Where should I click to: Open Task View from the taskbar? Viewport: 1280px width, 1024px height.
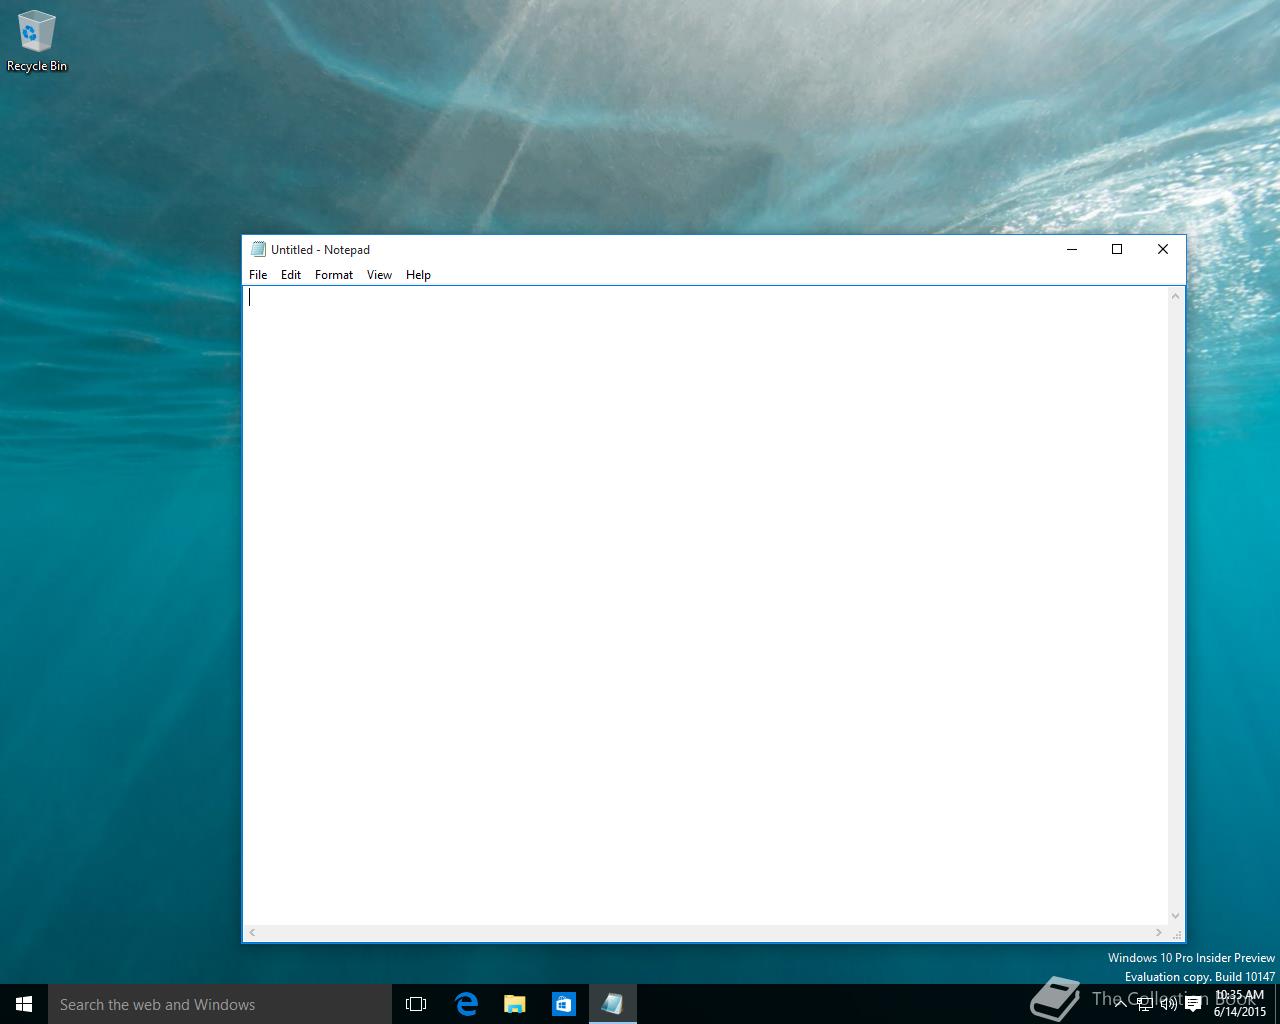pos(416,1004)
